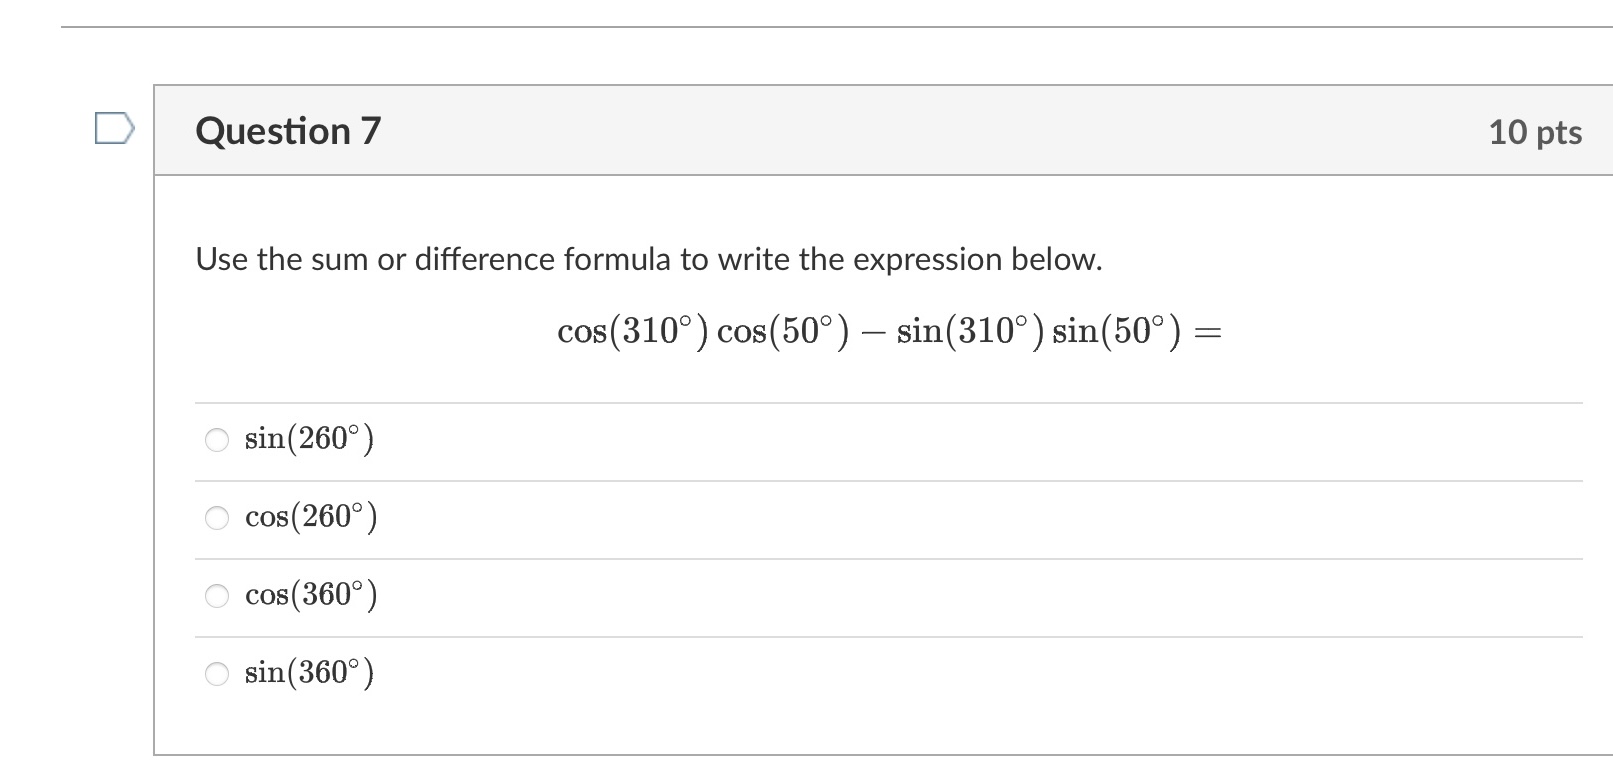Click the trigonometric expression in the question
1613x764 pixels.
890,331
